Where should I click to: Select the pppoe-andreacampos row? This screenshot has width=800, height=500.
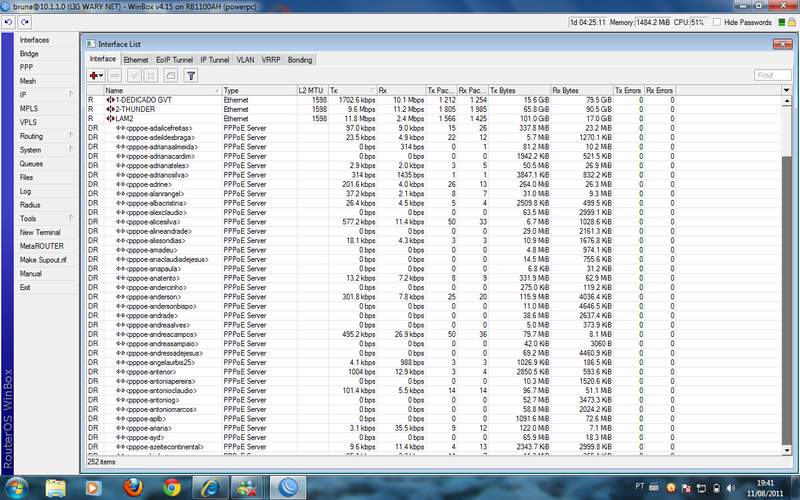pos(434,334)
